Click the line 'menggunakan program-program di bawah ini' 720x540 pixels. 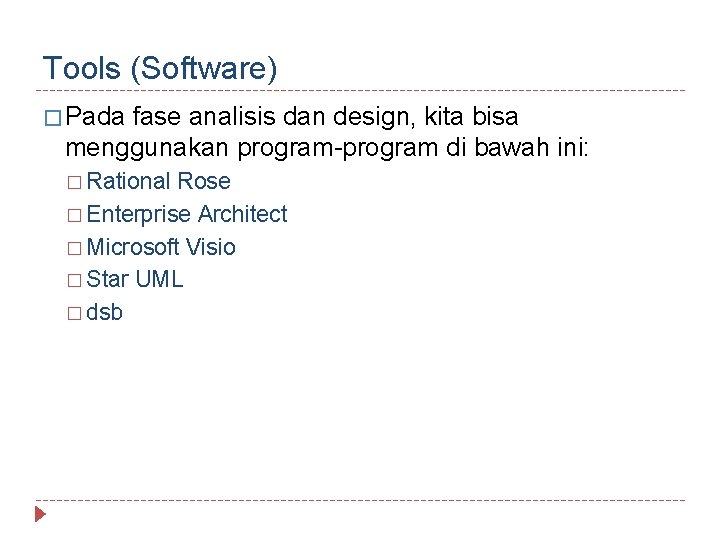click(x=327, y=148)
